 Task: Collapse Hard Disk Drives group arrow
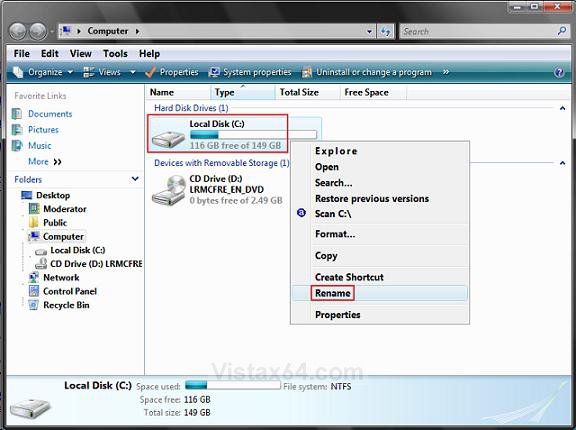(562, 108)
